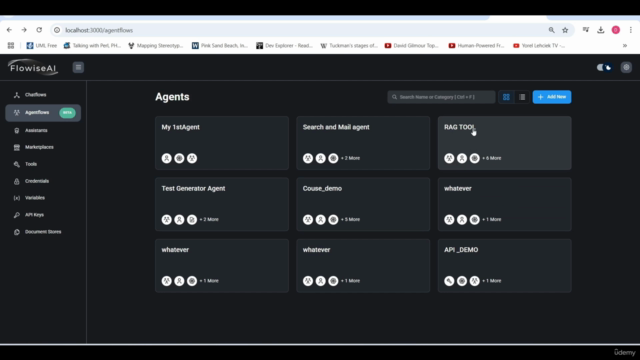Open the Test Generator Agent card

pyautogui.click(x=222, y=204)
